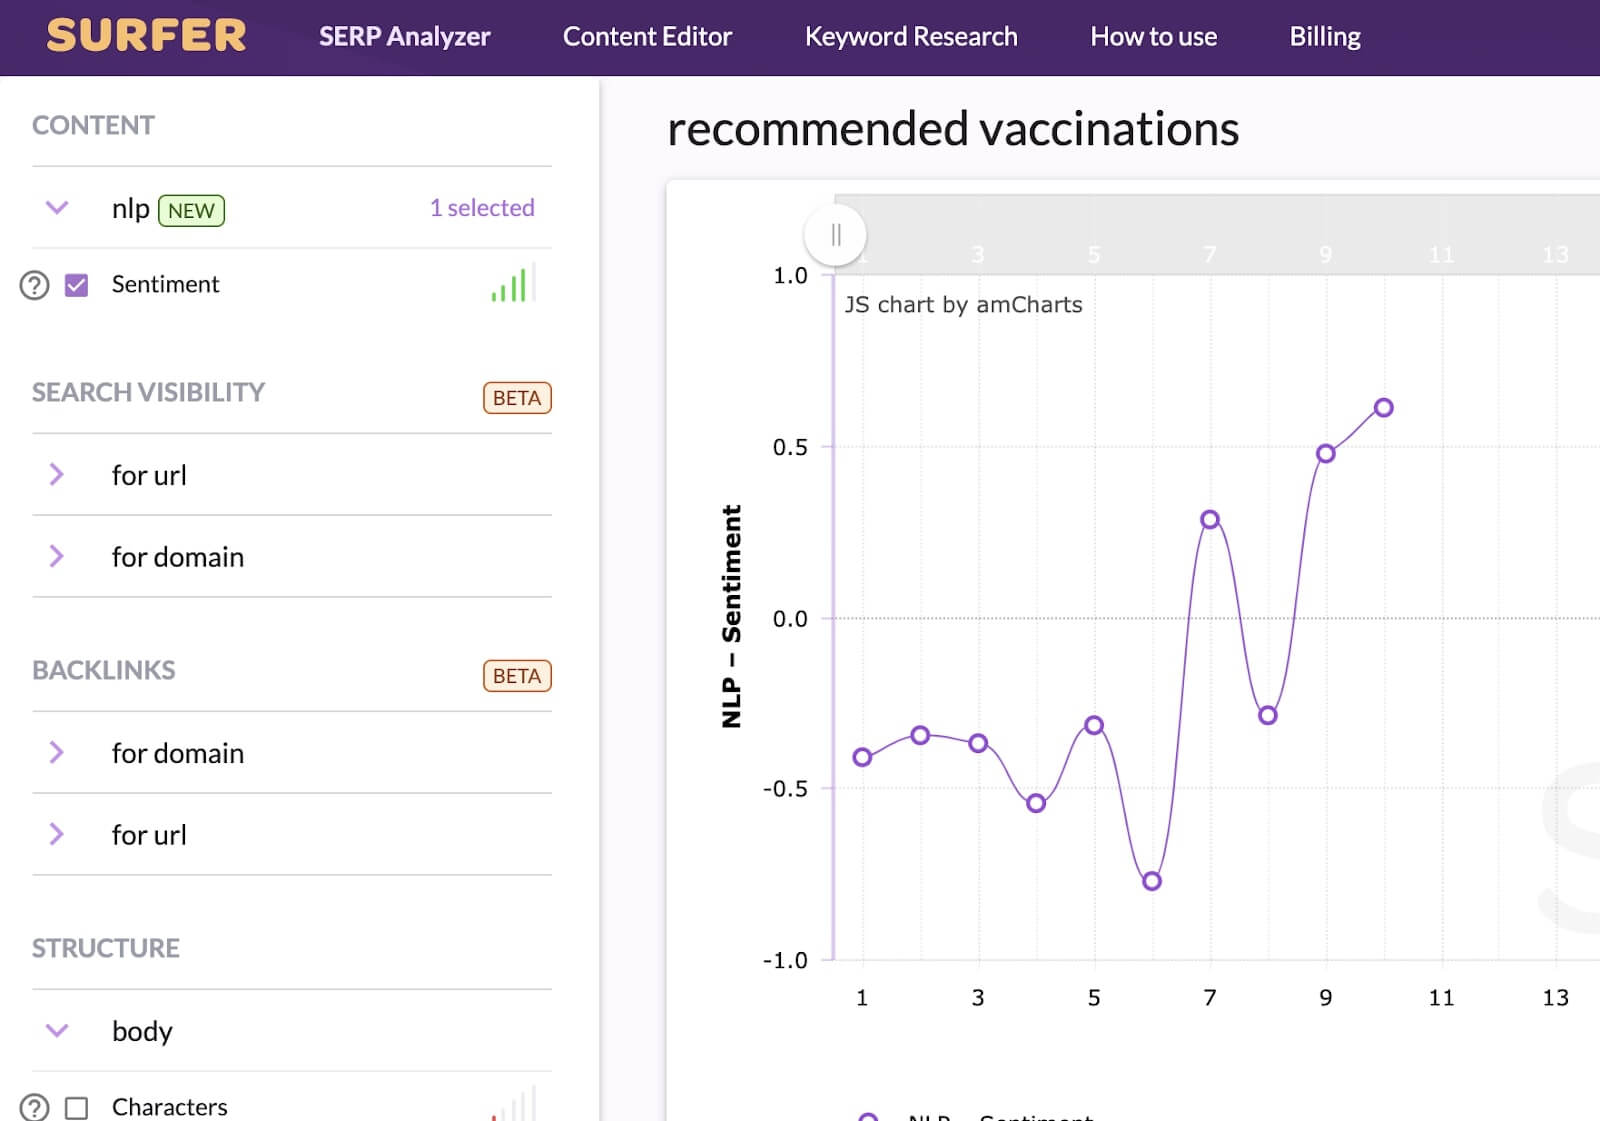The image size is (1600, 1121).
Task: Click the data point at position 10
Action: pyautogui.click(x=1383, y=408)
